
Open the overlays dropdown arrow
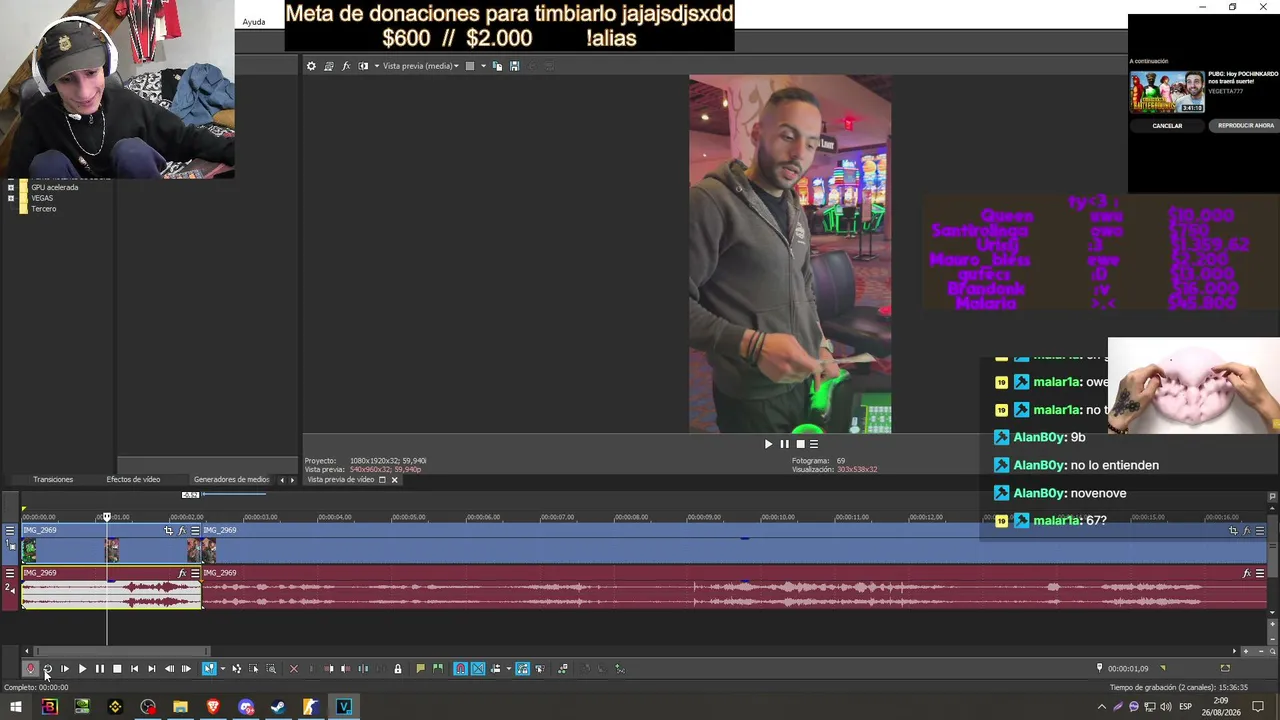click(x=483, y=66)
